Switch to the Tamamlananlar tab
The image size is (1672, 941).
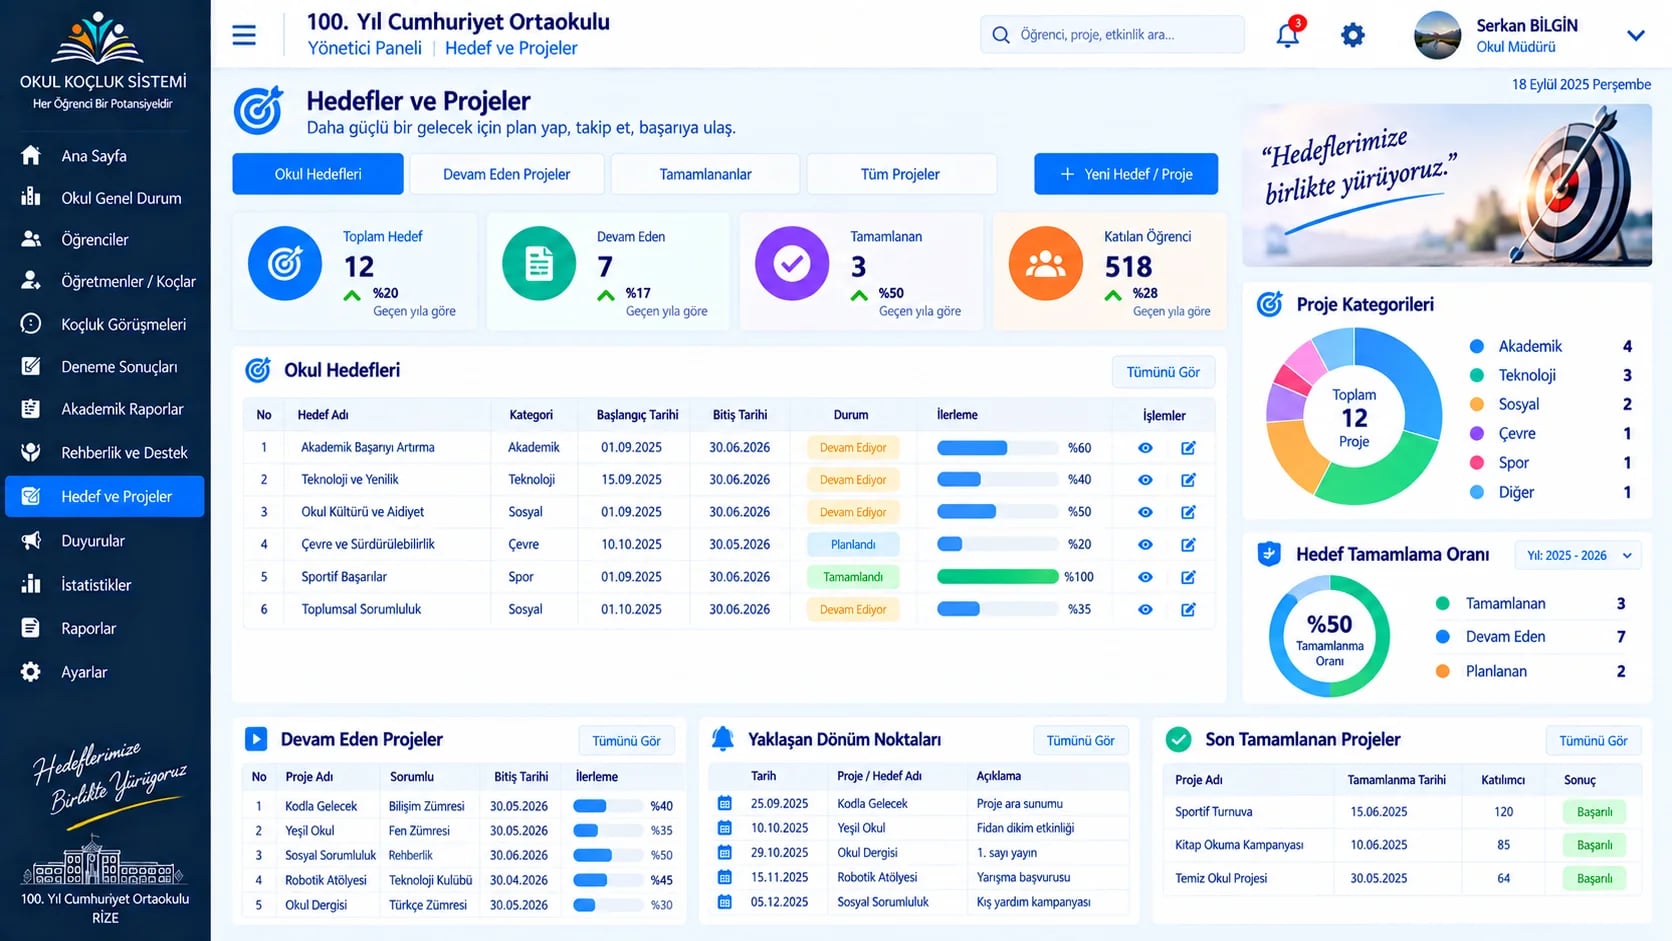(705, 174)
